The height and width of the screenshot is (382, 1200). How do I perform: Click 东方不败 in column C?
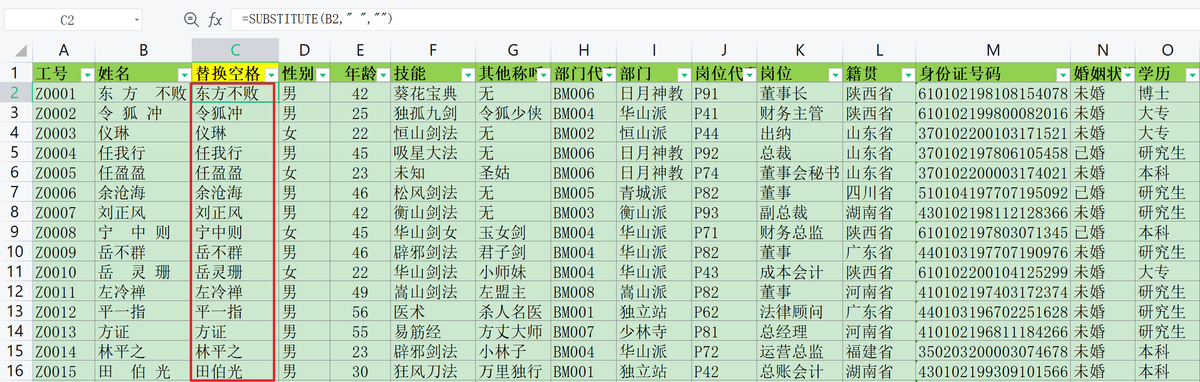point(235,94)
